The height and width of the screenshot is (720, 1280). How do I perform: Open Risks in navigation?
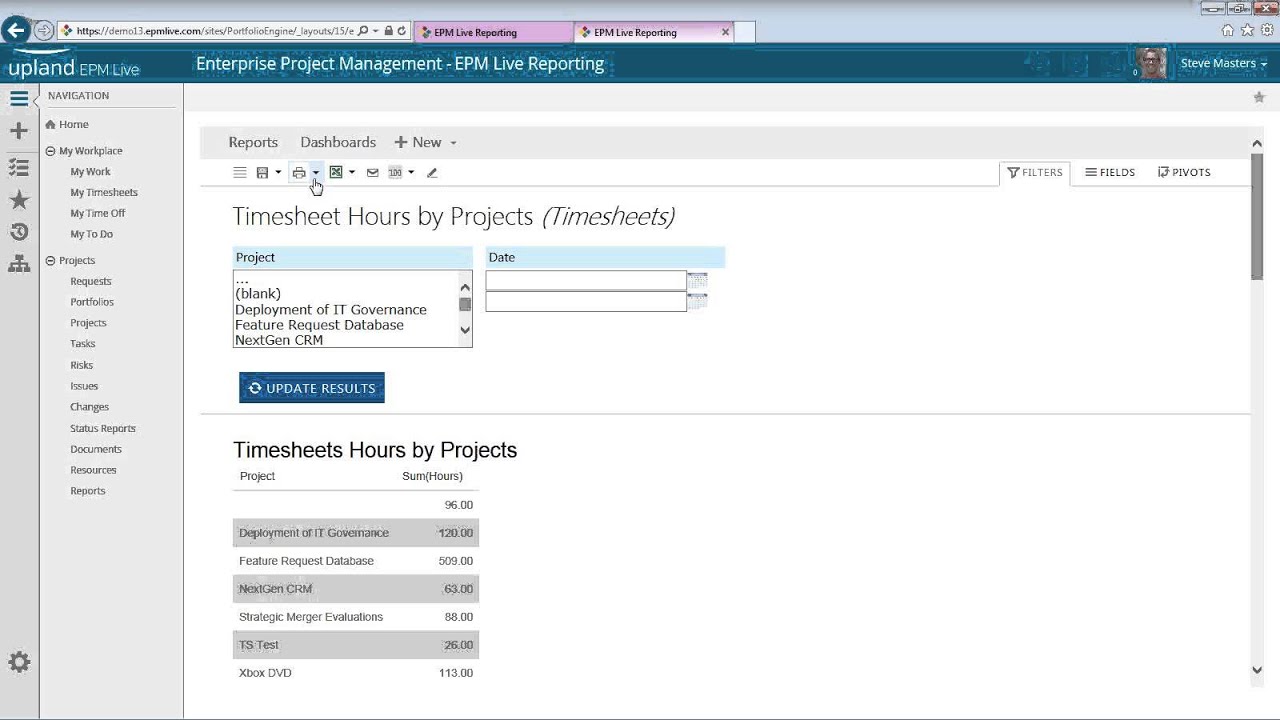(81, 366)
